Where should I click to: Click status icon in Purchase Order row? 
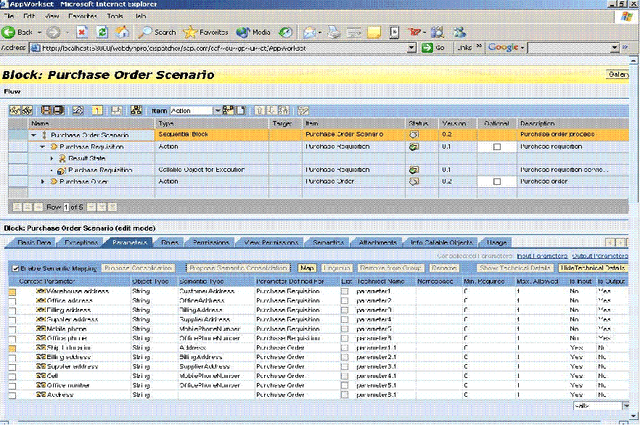pyautogui.click(x=412, y=182)
